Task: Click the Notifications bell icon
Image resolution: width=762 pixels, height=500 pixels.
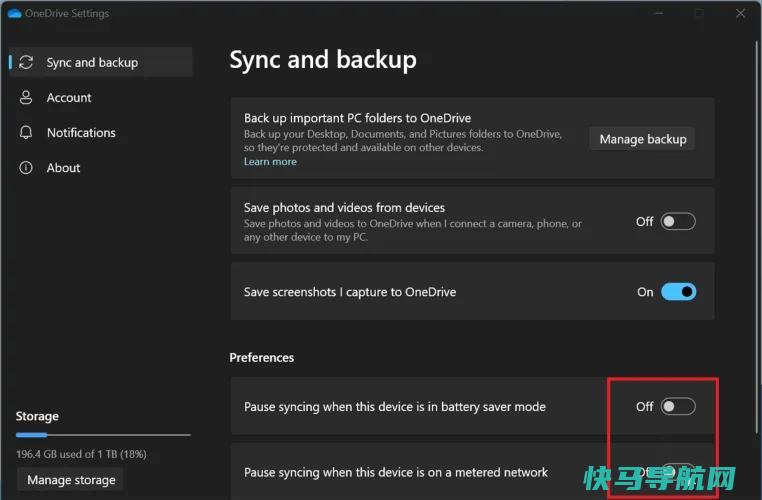Action: click(x=26, y=132)
